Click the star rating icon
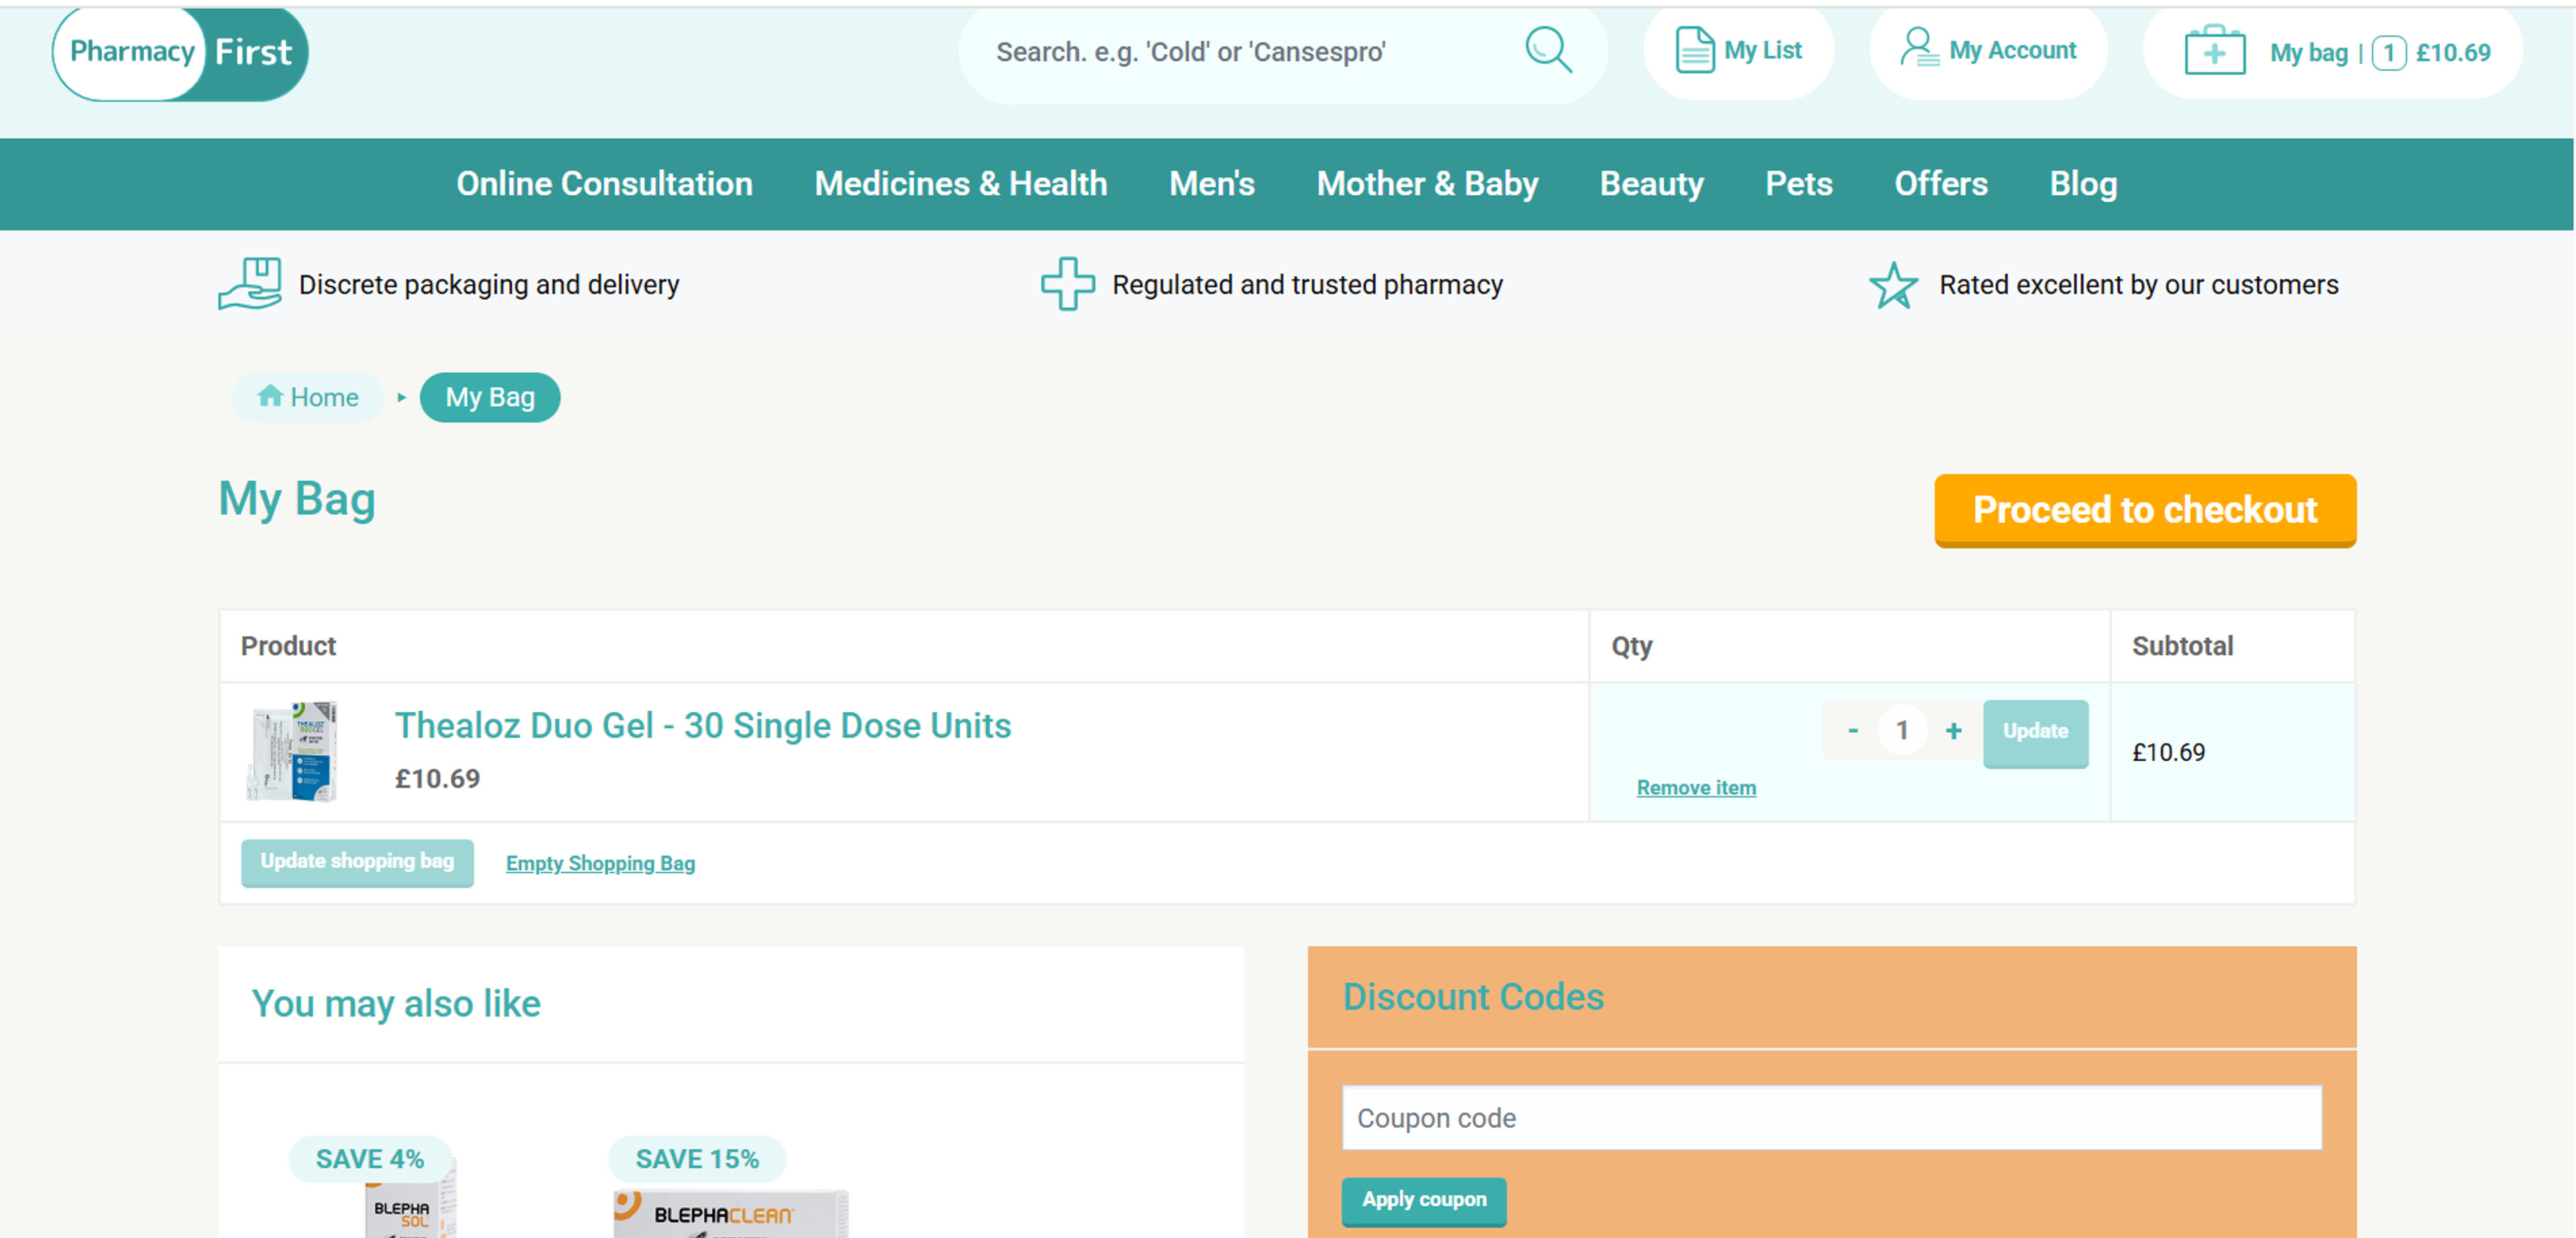Screen dimensions: 2576x1238 coord(1893,286)
